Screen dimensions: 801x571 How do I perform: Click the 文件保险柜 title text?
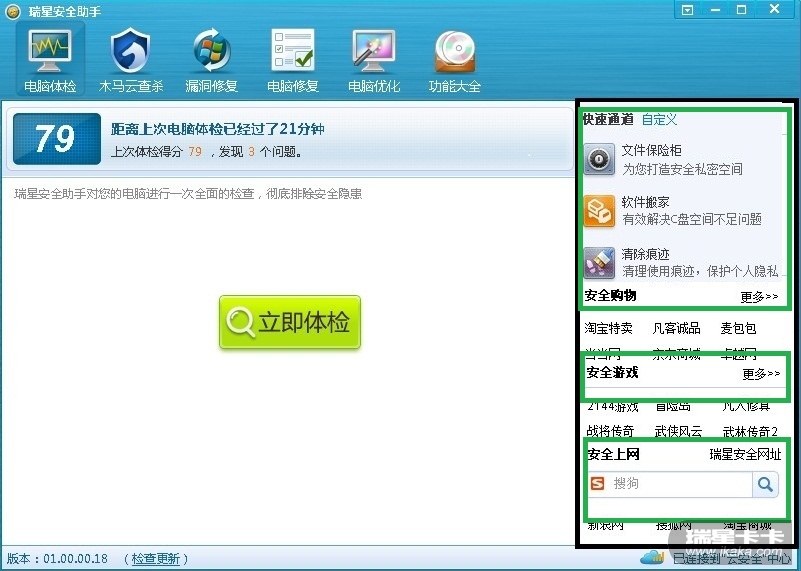click(651, 150)
